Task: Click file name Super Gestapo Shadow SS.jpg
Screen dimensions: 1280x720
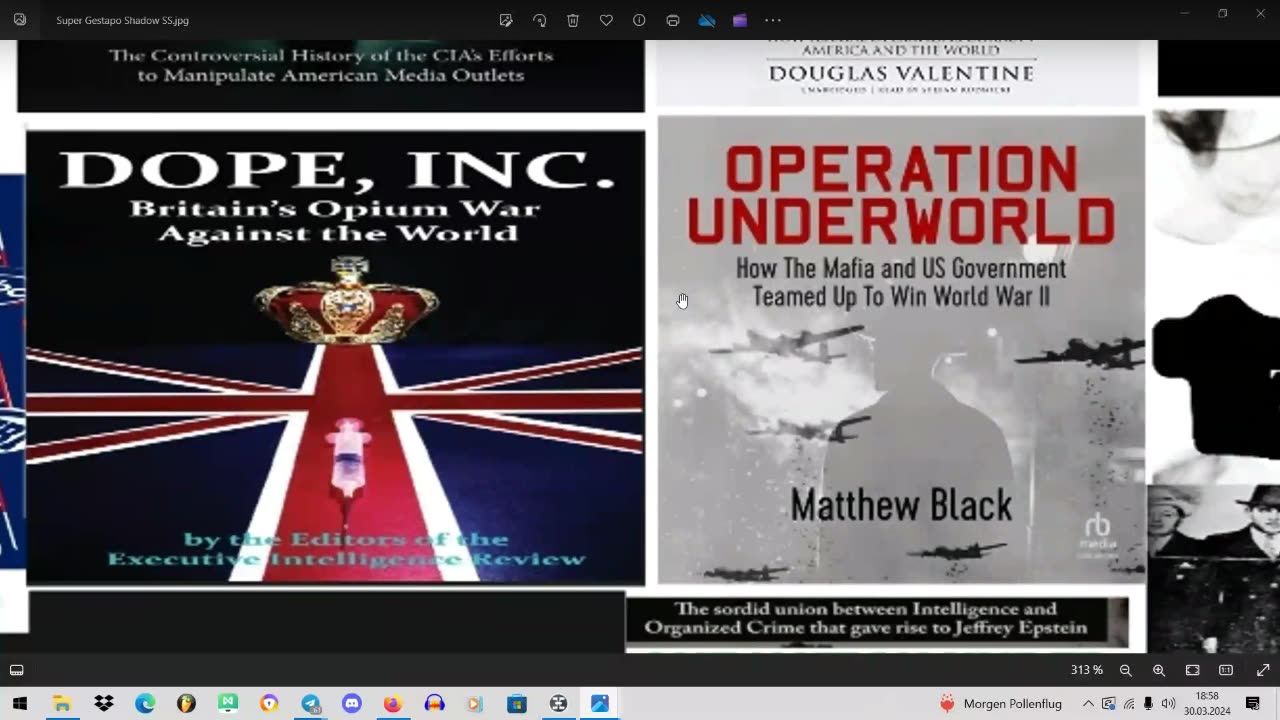Action: pos(122,20)
